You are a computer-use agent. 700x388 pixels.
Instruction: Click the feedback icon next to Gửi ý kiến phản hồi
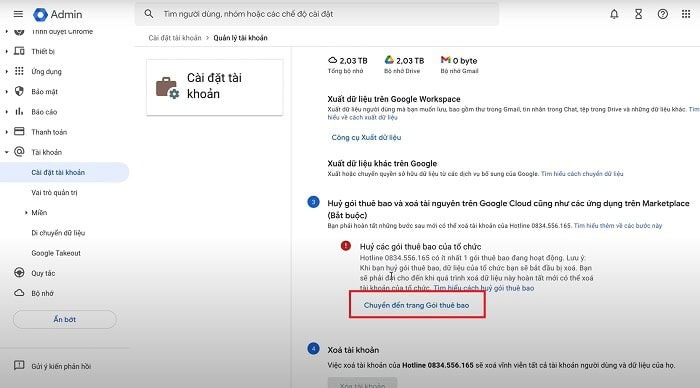point(19,366)
